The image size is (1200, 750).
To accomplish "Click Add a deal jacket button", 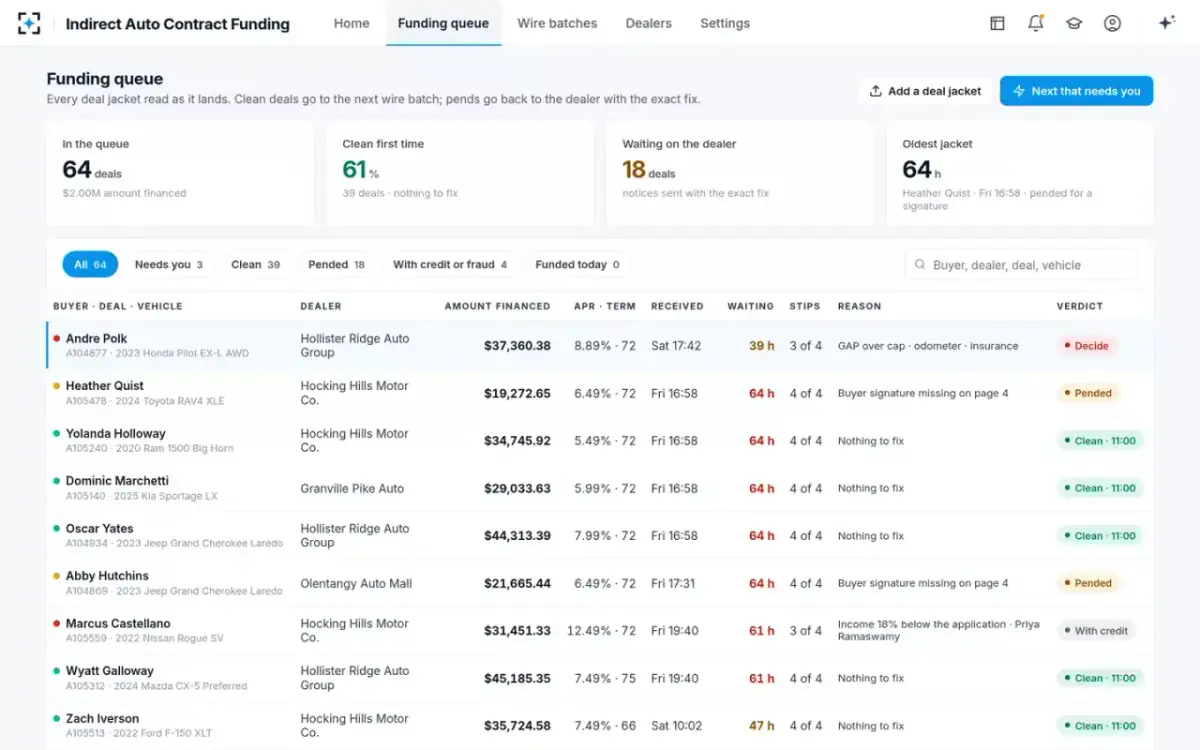I will pyautogui.click(x=925, y=91).
